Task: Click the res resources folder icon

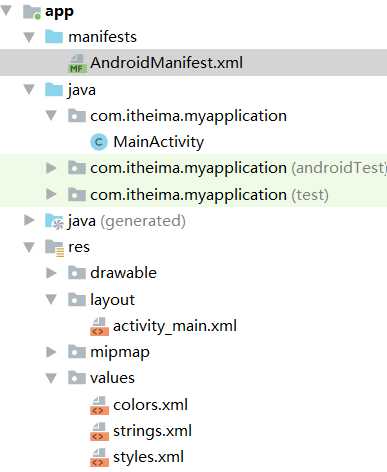Action: [x=54, y=248]
